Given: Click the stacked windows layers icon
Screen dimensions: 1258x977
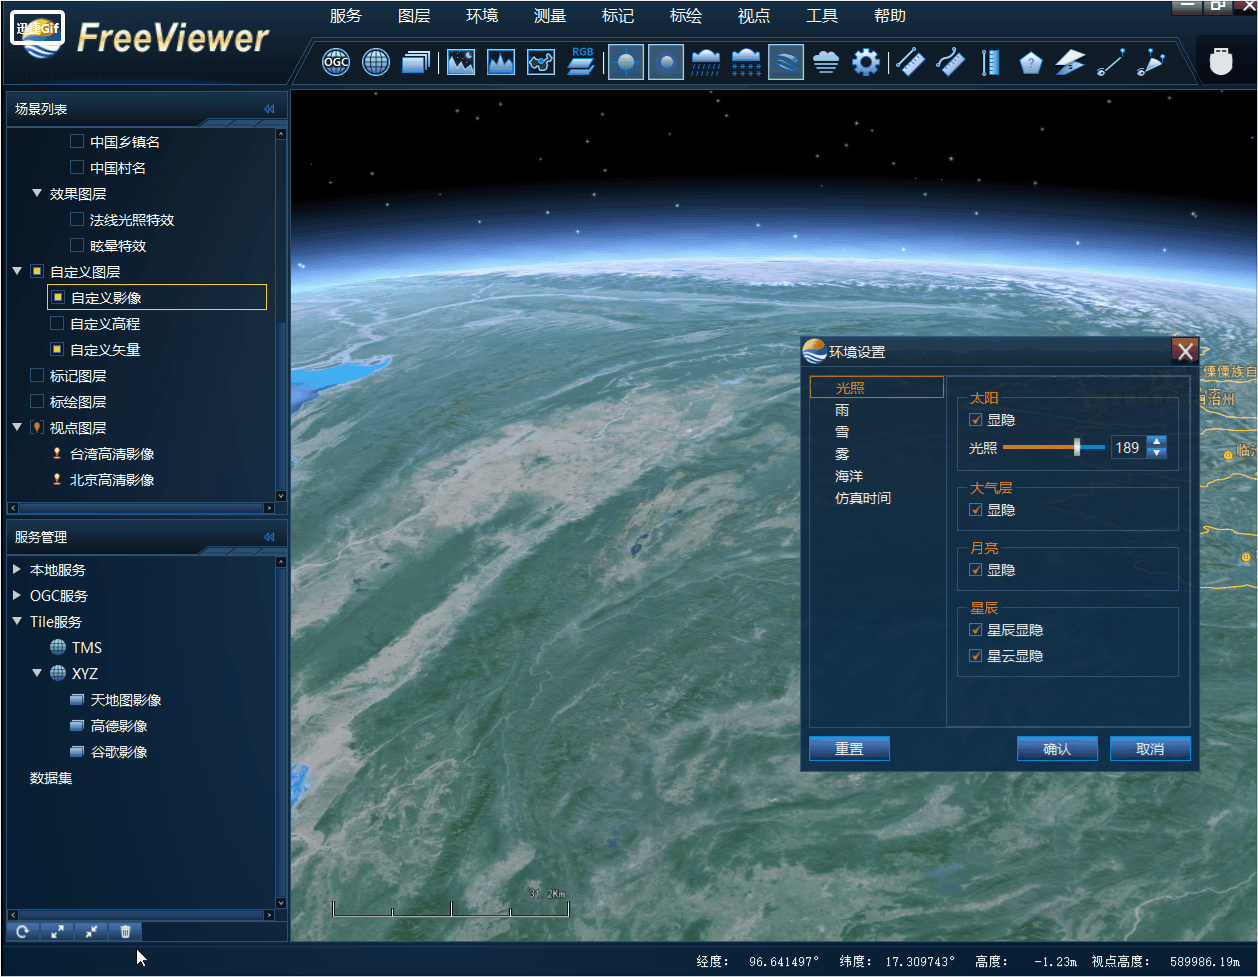Looking at the screenshot, I should pos(416,63).
